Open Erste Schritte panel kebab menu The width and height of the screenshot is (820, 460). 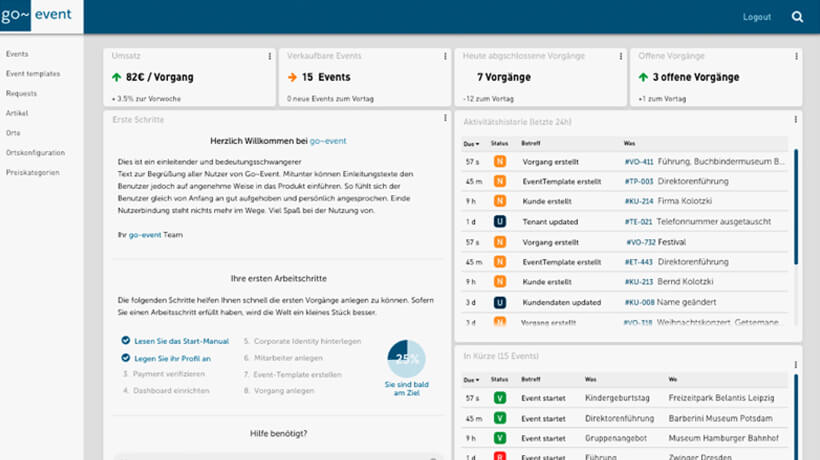(444, 119)
